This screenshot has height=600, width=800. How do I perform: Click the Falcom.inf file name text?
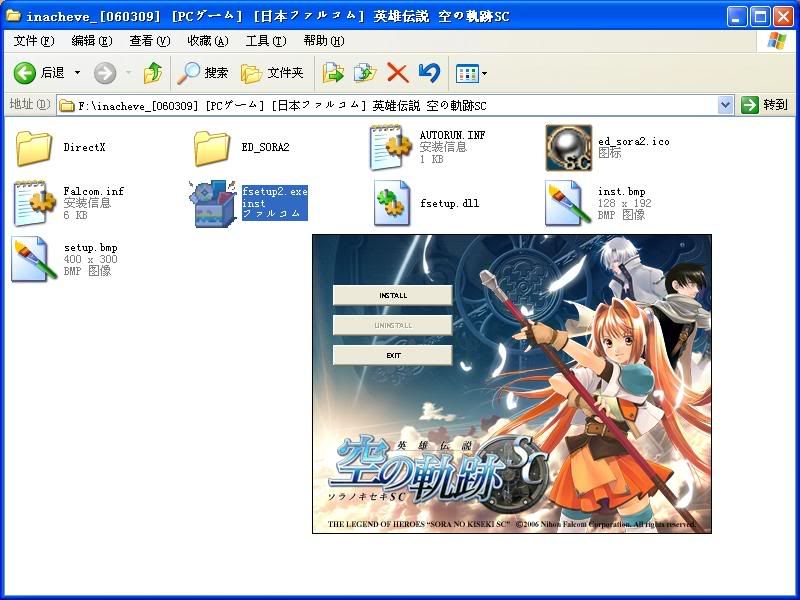[93, 191]
